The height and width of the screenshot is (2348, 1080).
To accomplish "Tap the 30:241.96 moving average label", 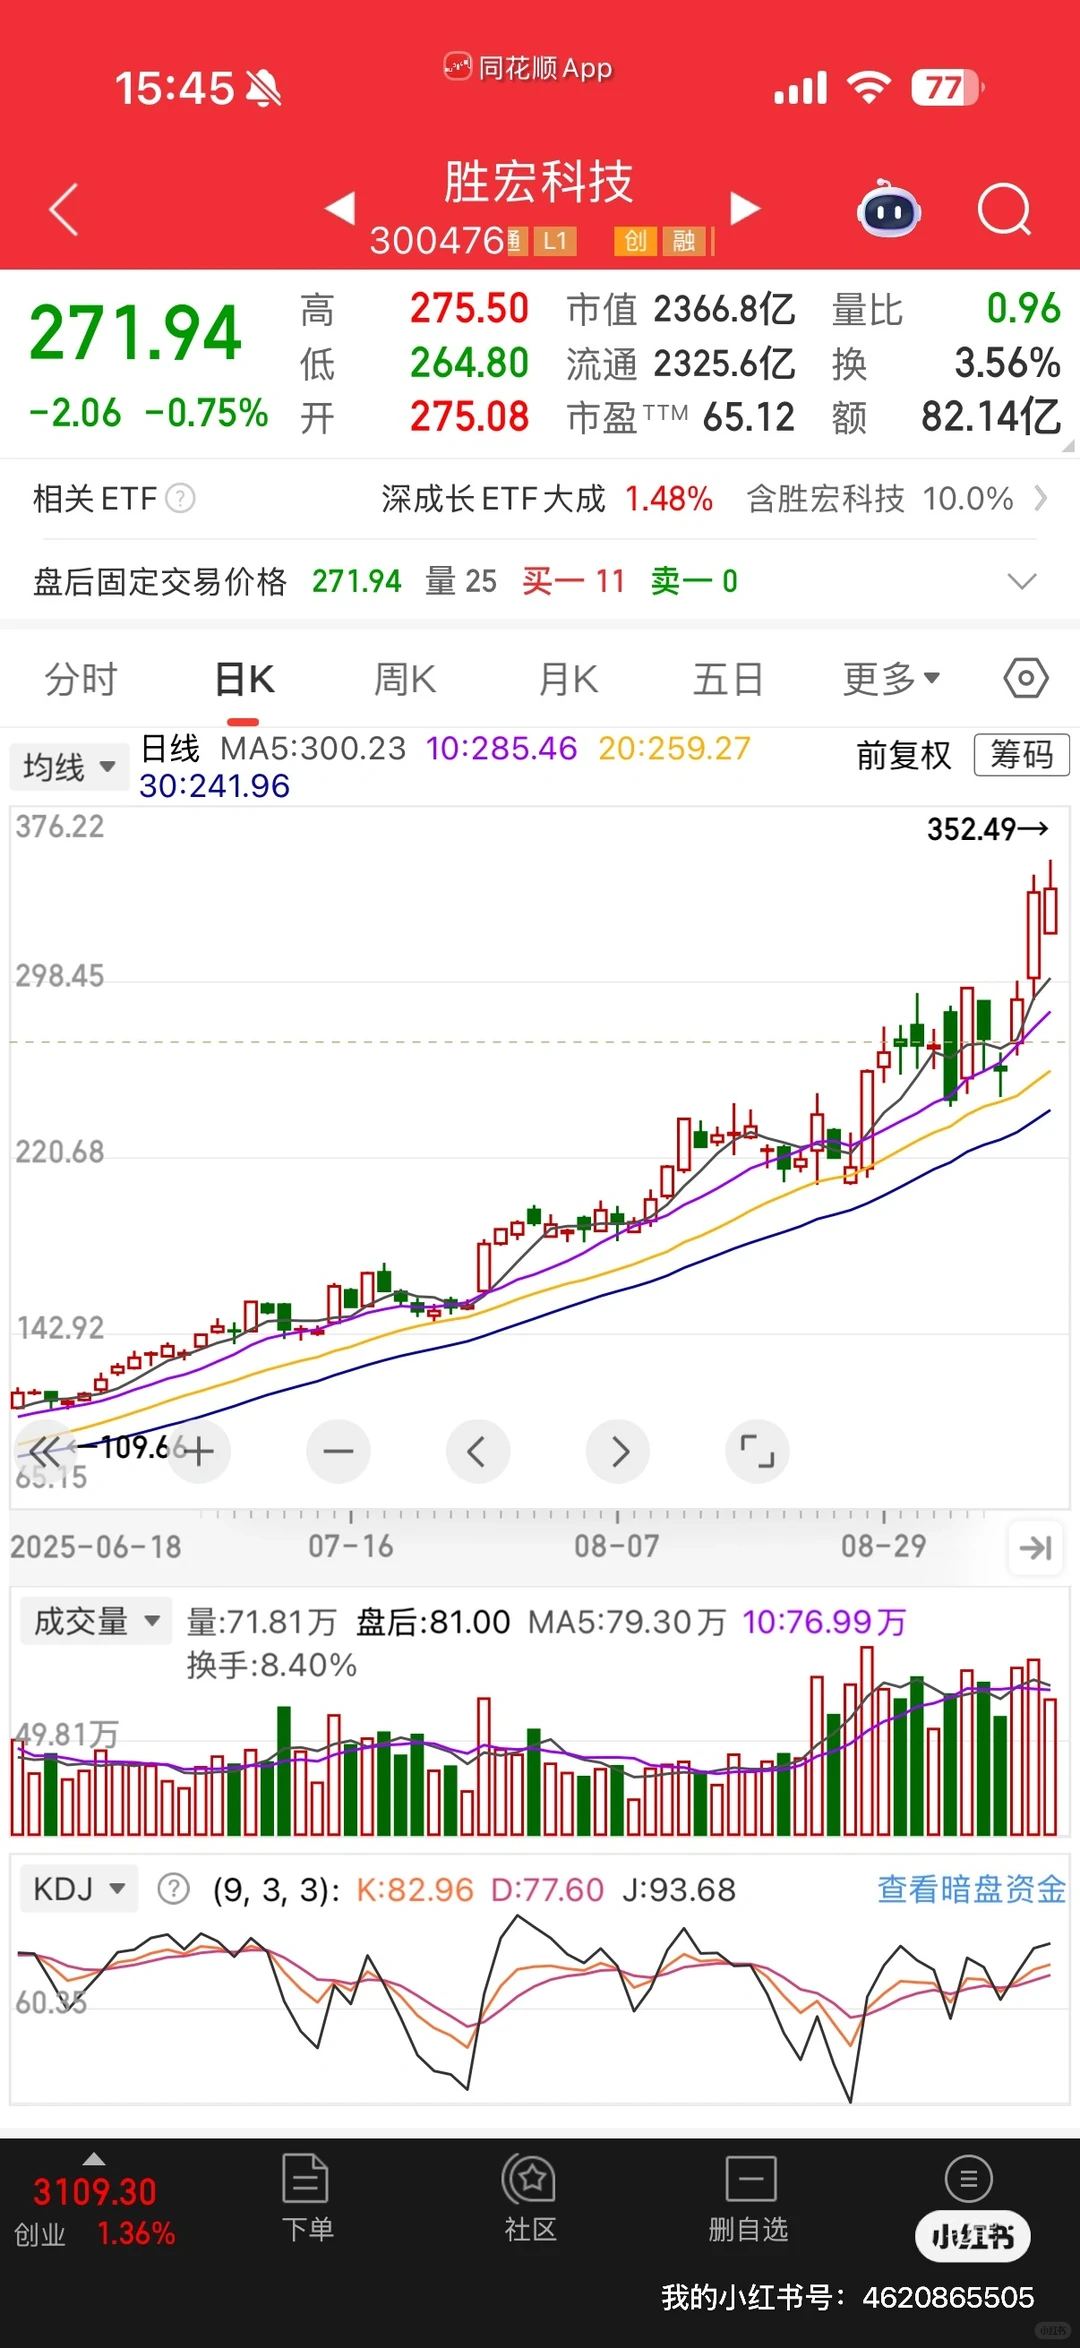I will (x=214, y=786).
